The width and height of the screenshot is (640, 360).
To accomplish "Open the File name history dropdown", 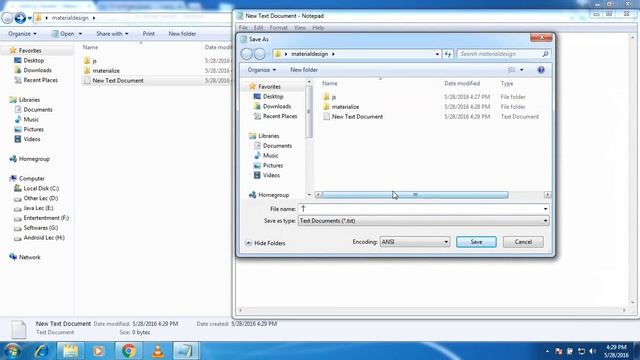I will tap(545, 209).
